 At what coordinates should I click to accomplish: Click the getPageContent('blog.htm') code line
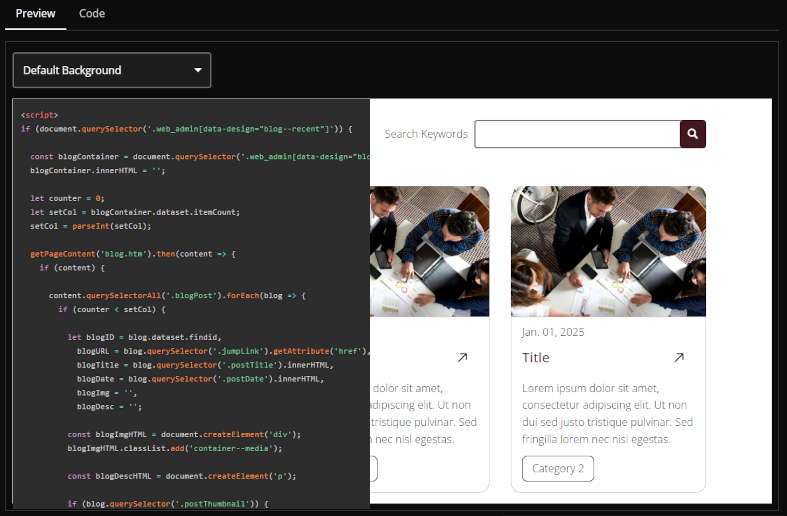[132, 254]
